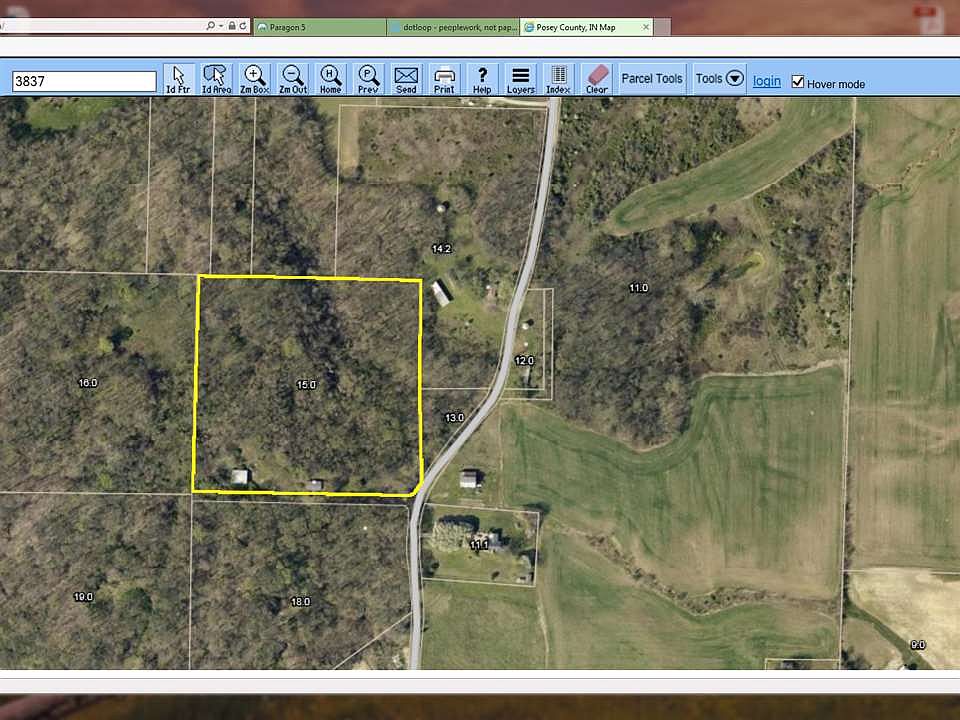Image resolution: width=960 pixels, height=720 pixels.
Task: Clear selection with the eraser tool
Action: [x=597, y=79]
